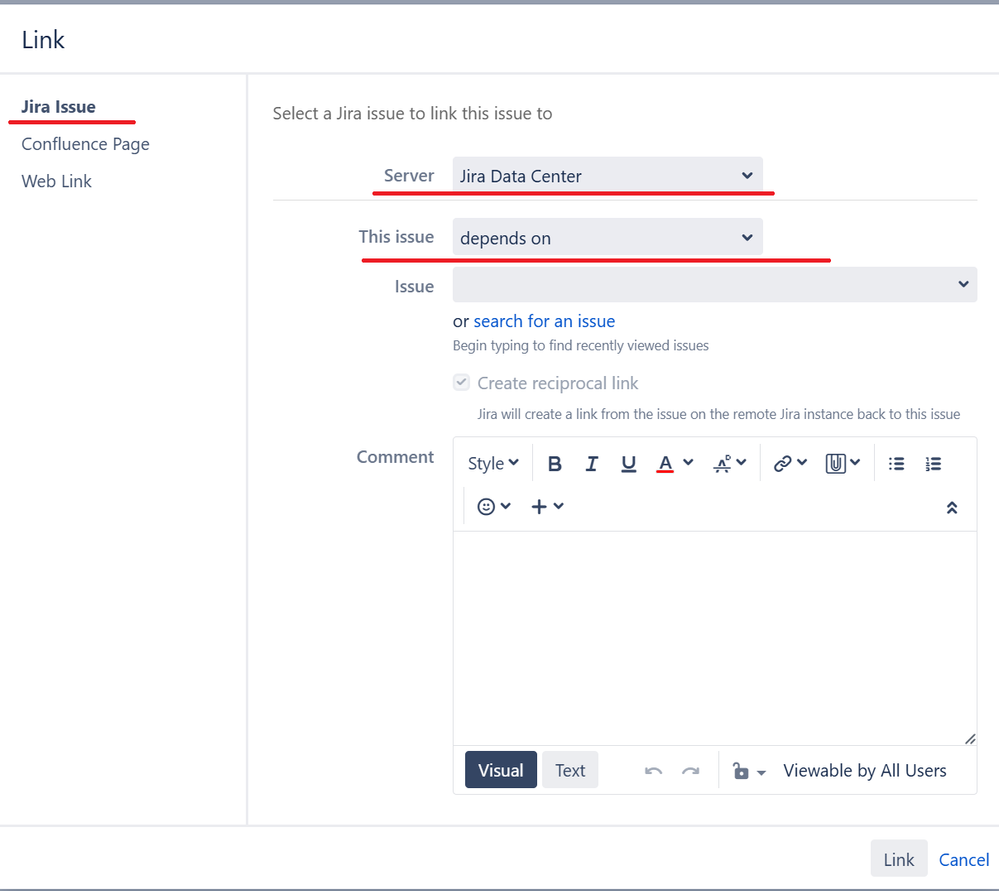This screenshot has height=891, width=999.
Task: Open the text color dropdown arrow
Action: click(x=688, y=462)
